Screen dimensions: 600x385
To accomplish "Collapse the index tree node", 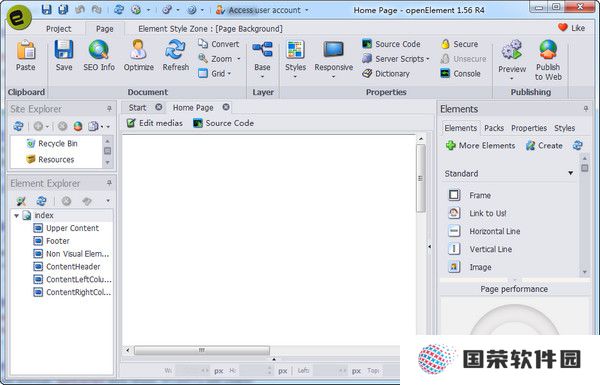I will pyautogui.click(x=16, y=215).
